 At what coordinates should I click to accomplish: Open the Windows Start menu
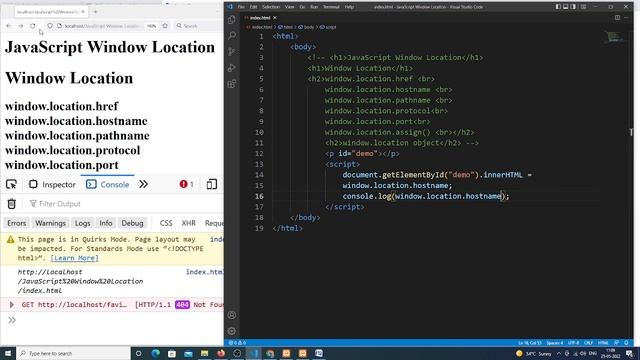(x=8, y=353)
